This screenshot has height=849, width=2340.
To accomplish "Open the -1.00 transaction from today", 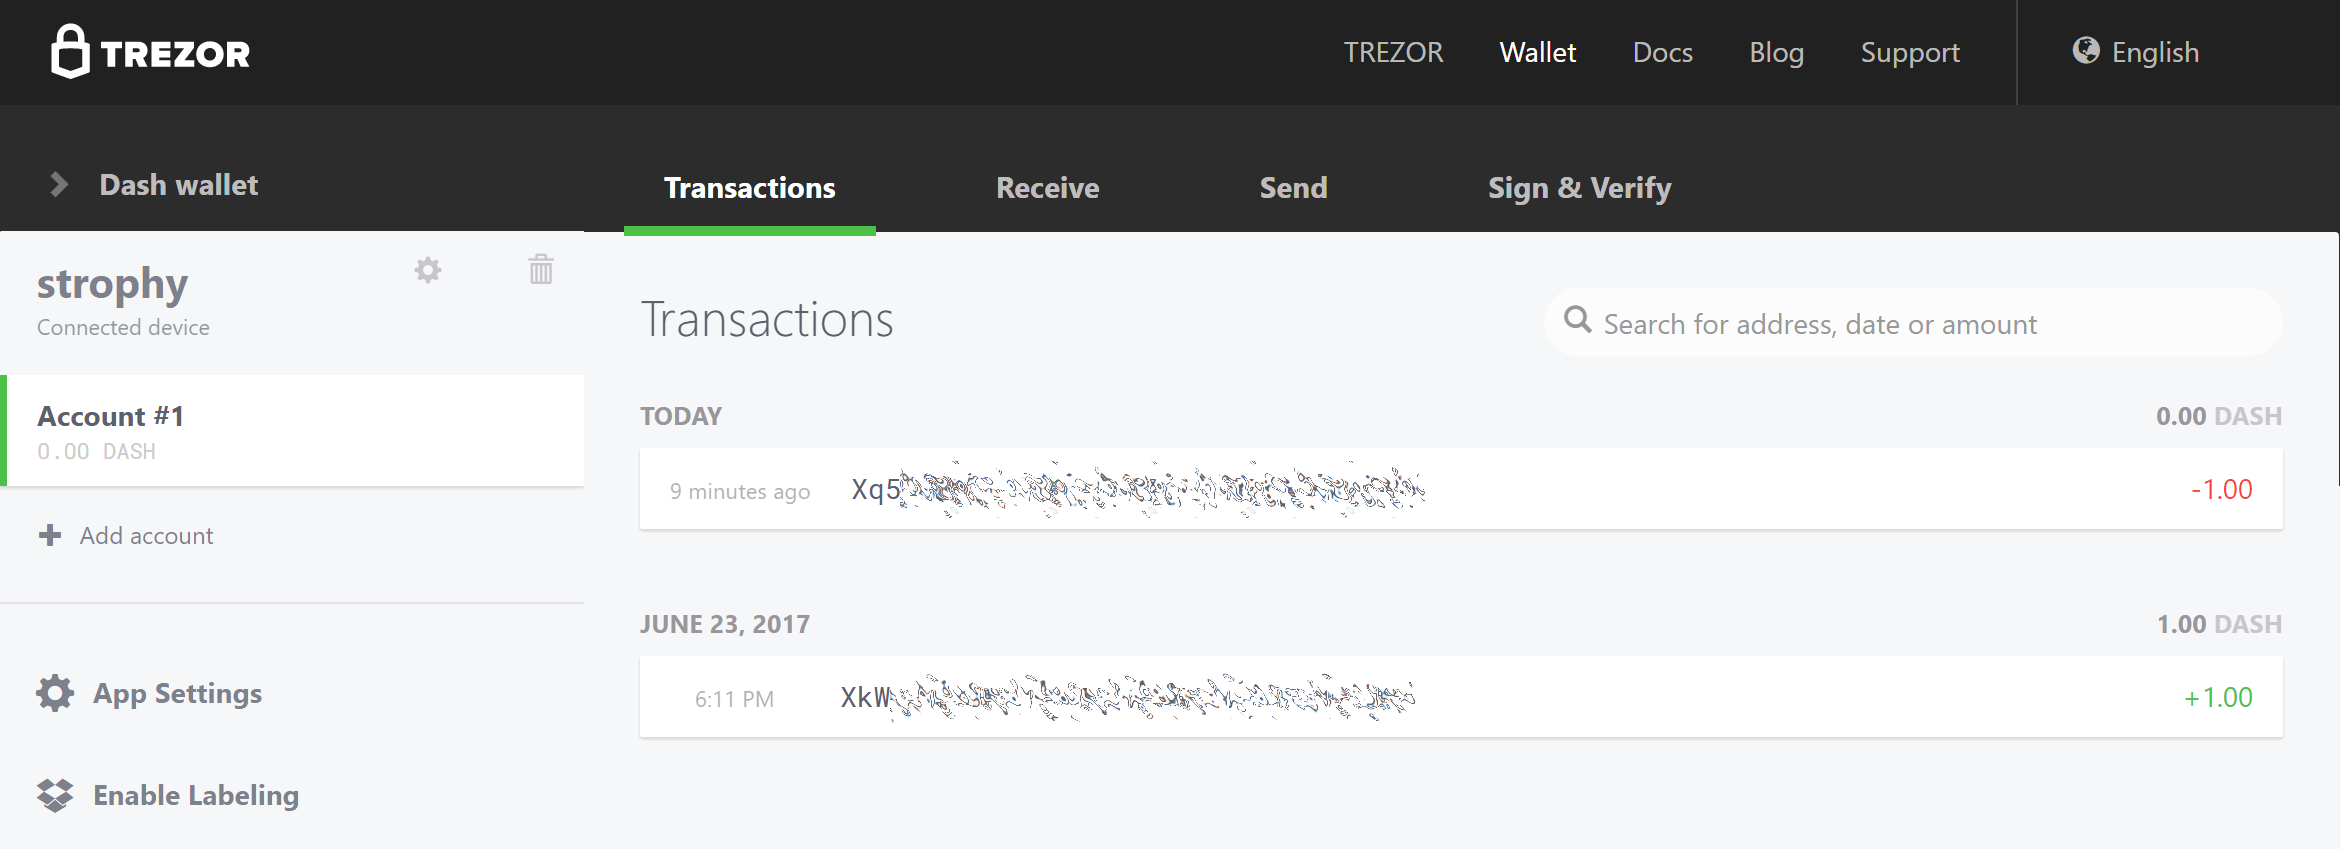I will (1460, 489).
